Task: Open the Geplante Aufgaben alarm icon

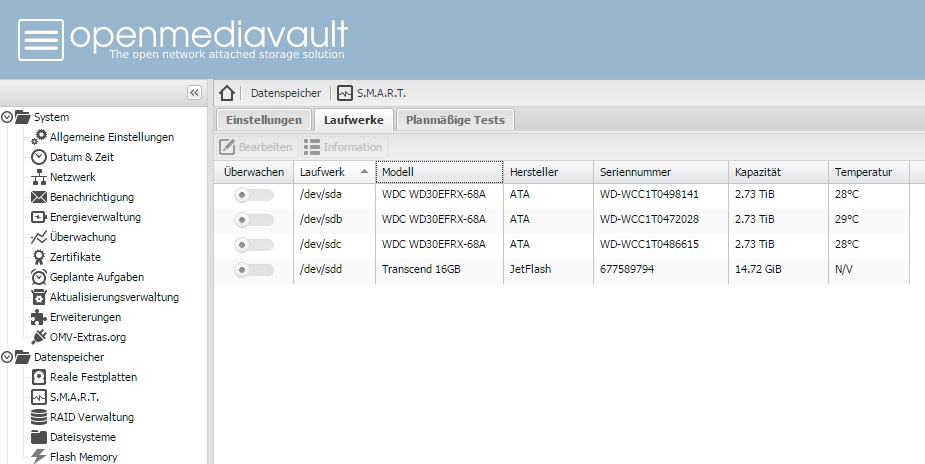Action: click(39, 277)
